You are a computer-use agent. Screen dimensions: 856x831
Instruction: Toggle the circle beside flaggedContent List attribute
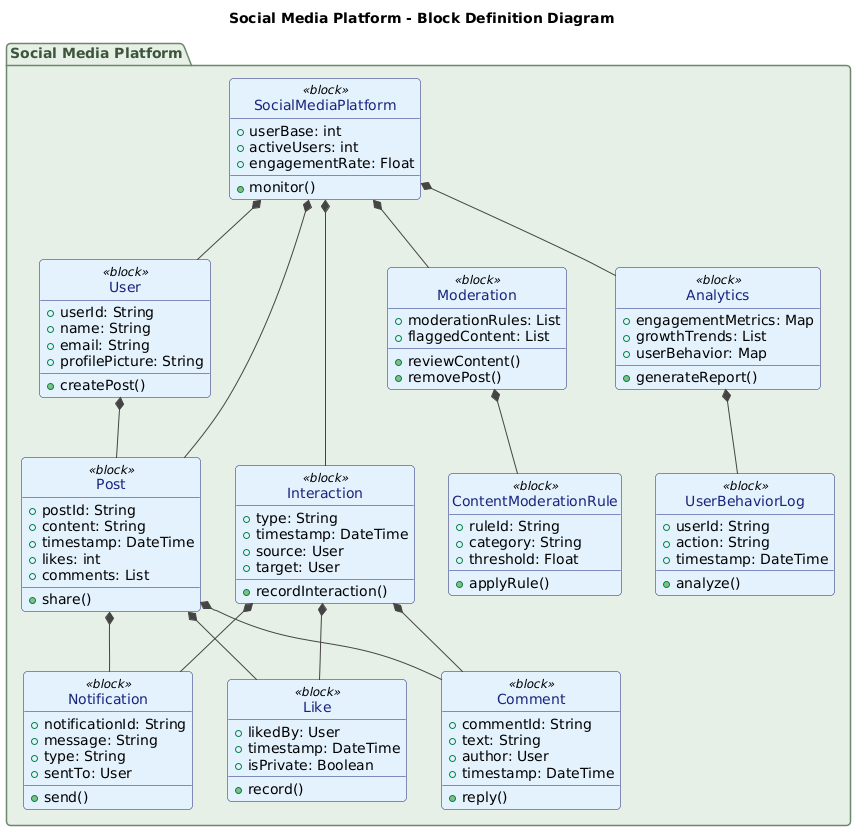click(x=399, y=337)
